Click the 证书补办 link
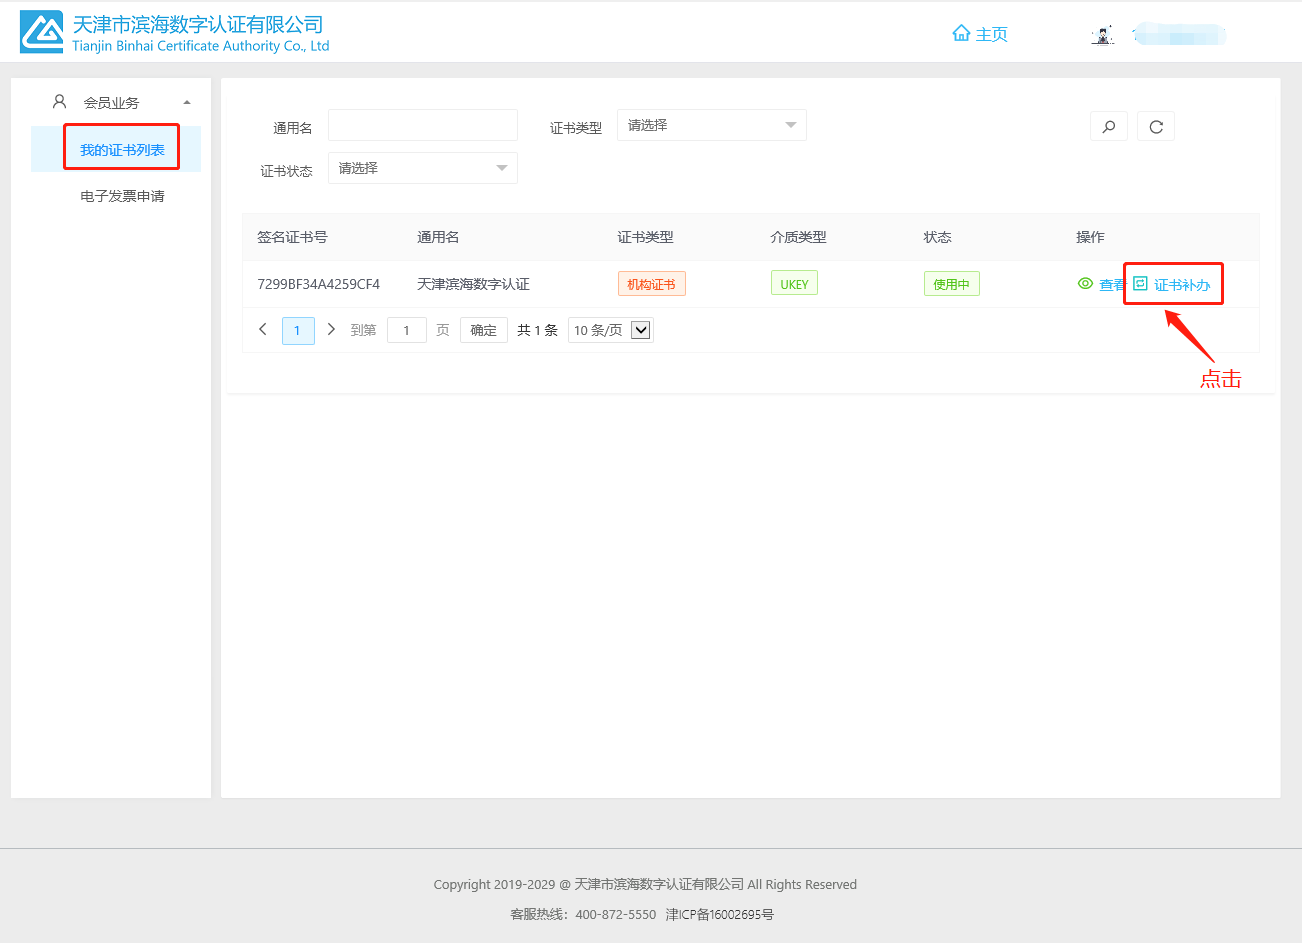The width and height of the screenshot is (1302, 943). click(1182, 285)
